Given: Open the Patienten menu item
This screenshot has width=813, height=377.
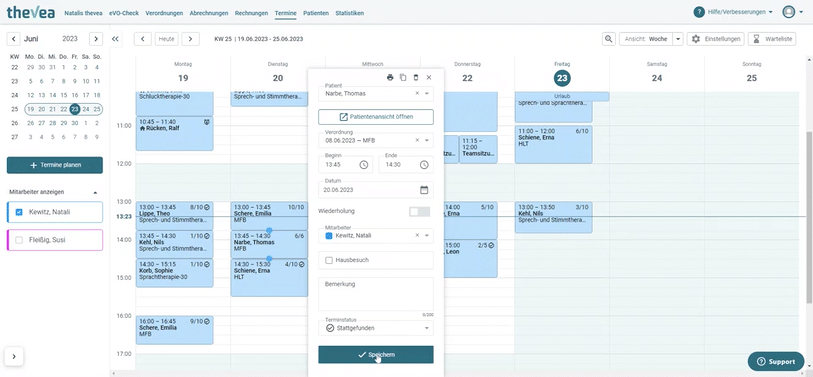Looking at the screenshot, I should [x=316, y=13].
